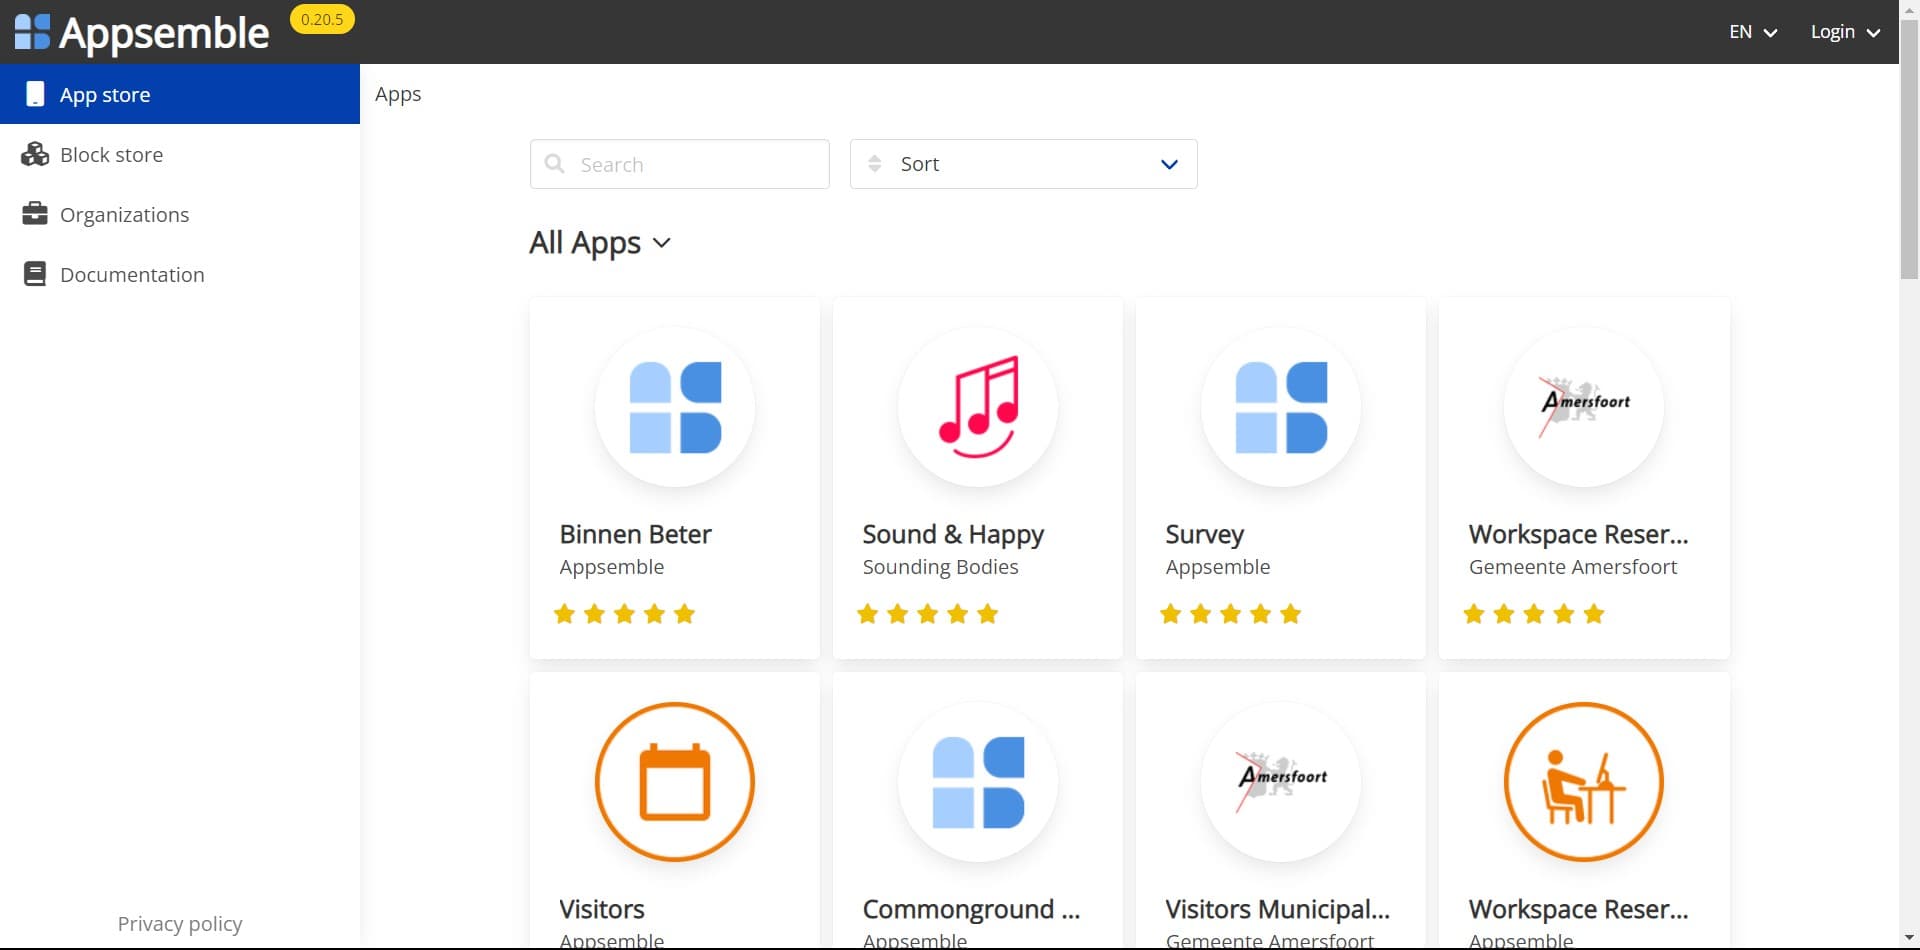
Task: Click the scrollbar down arrow
Action: click(1909, 938)
